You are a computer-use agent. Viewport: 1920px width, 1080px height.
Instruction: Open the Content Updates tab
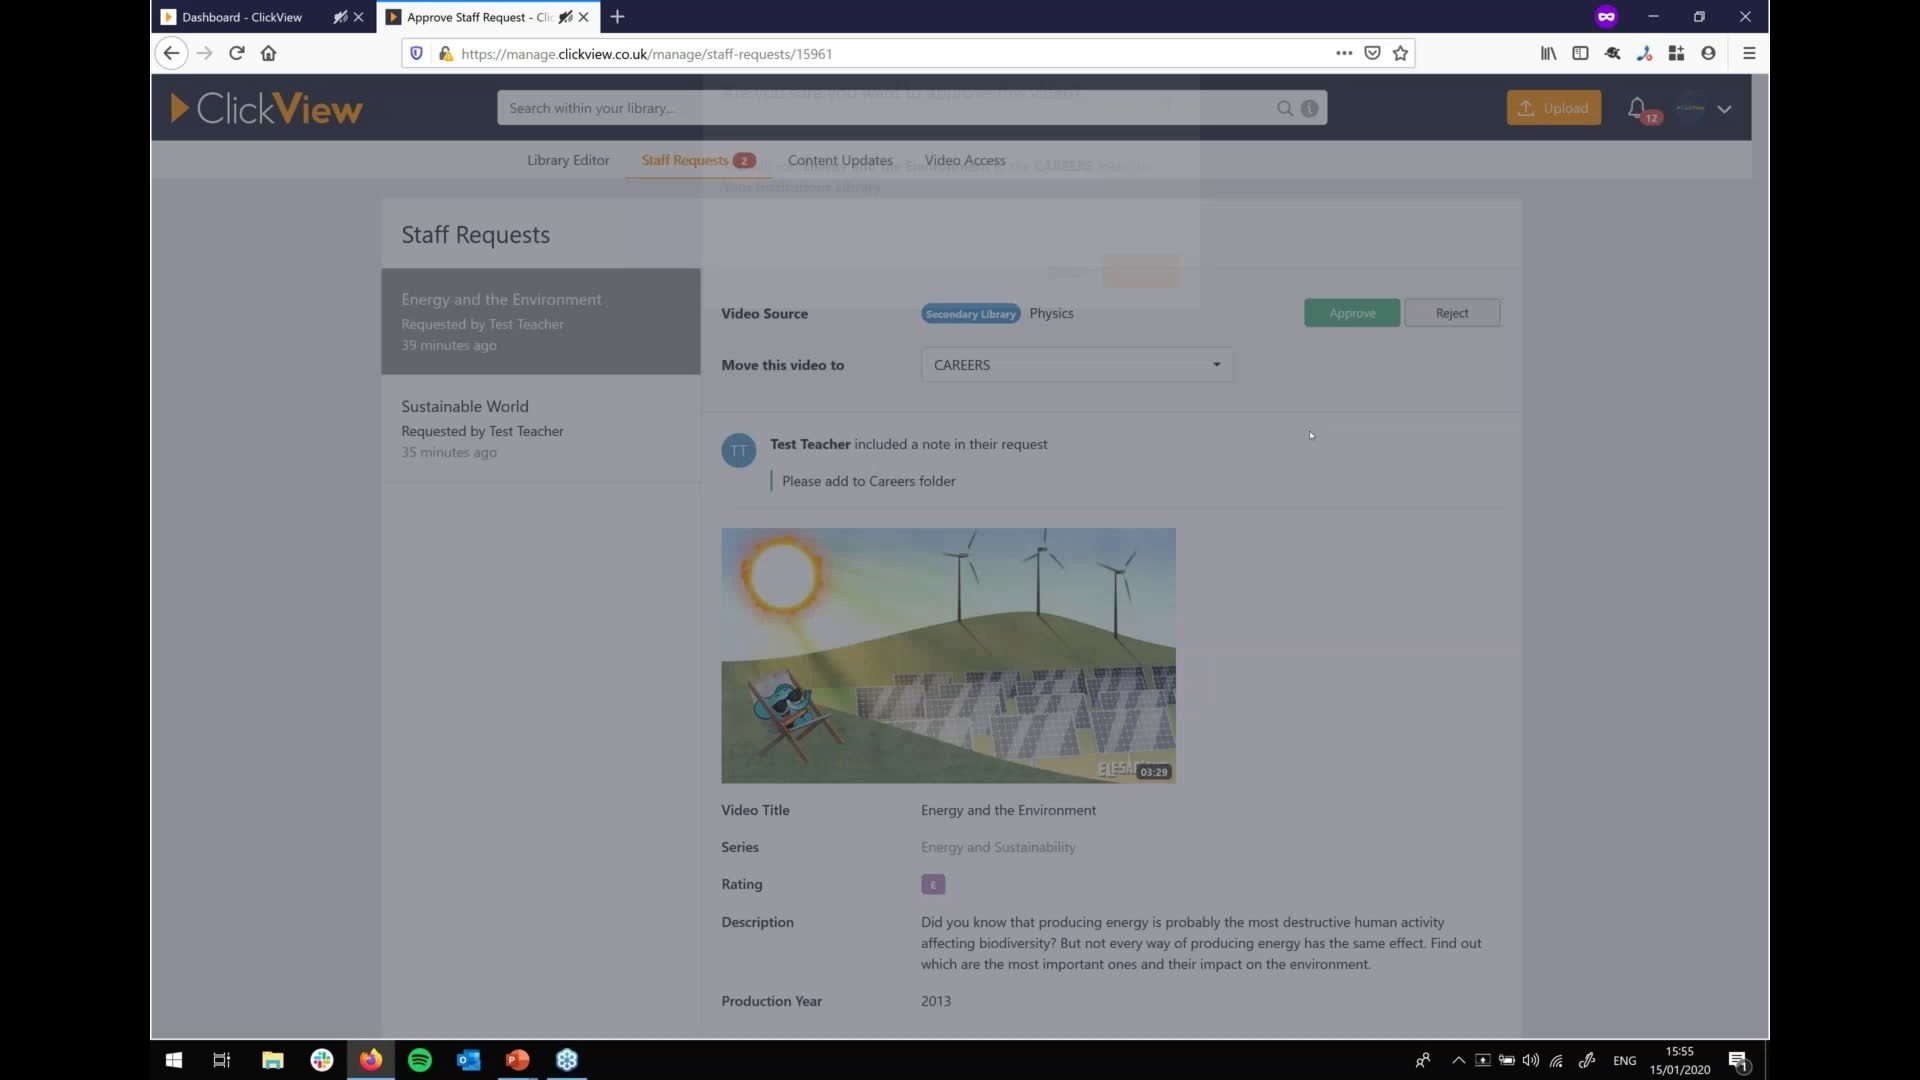point(840,160)
